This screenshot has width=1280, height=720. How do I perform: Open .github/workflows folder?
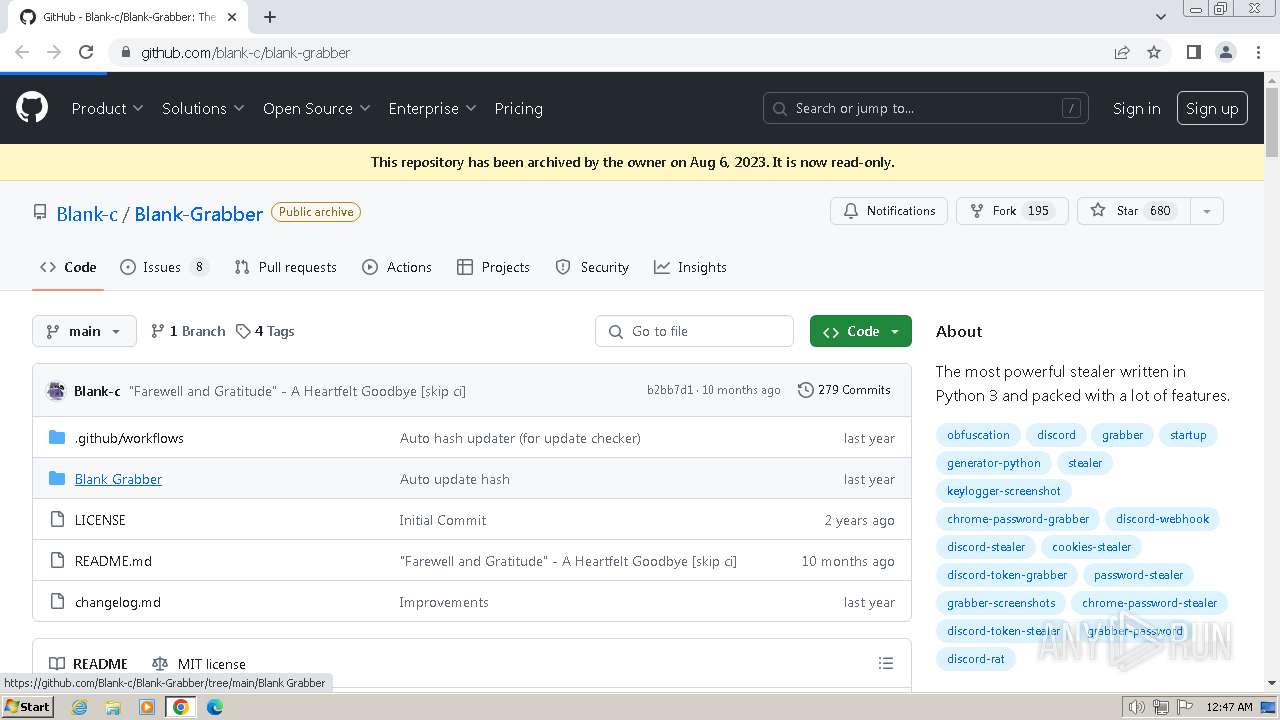point(129,438)
